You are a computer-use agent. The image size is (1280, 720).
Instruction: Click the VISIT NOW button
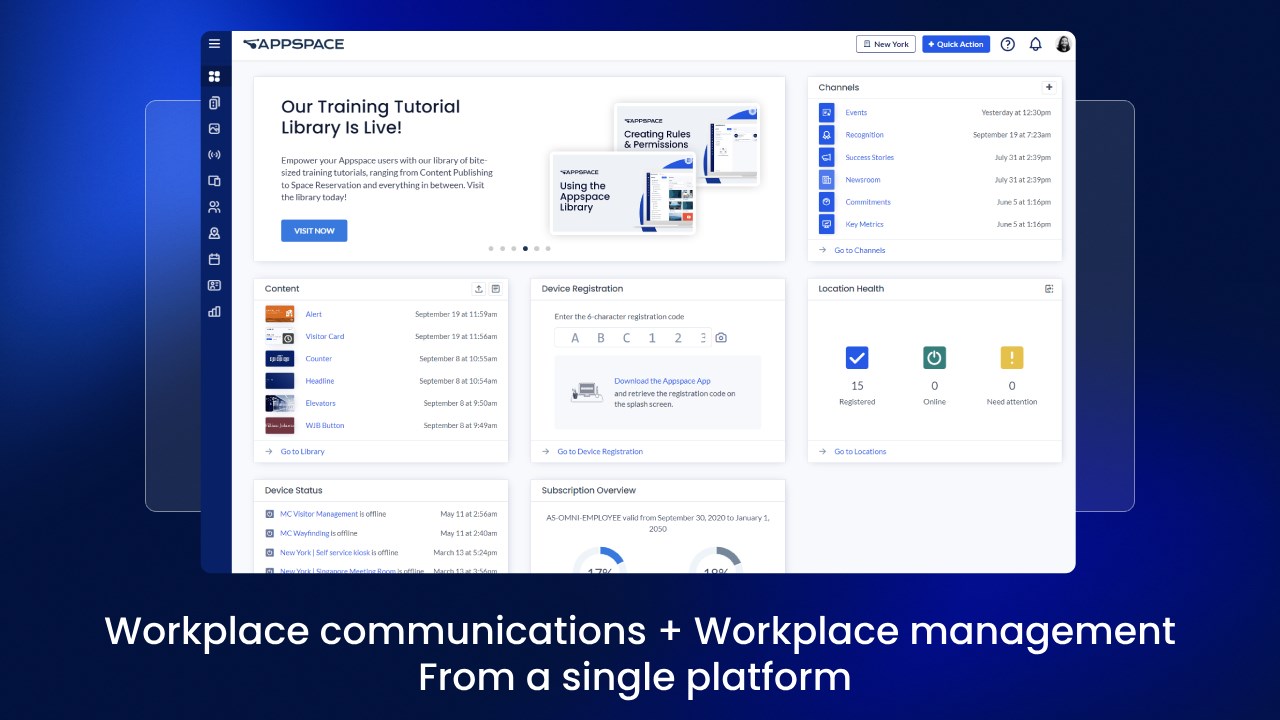click(314, 231)
